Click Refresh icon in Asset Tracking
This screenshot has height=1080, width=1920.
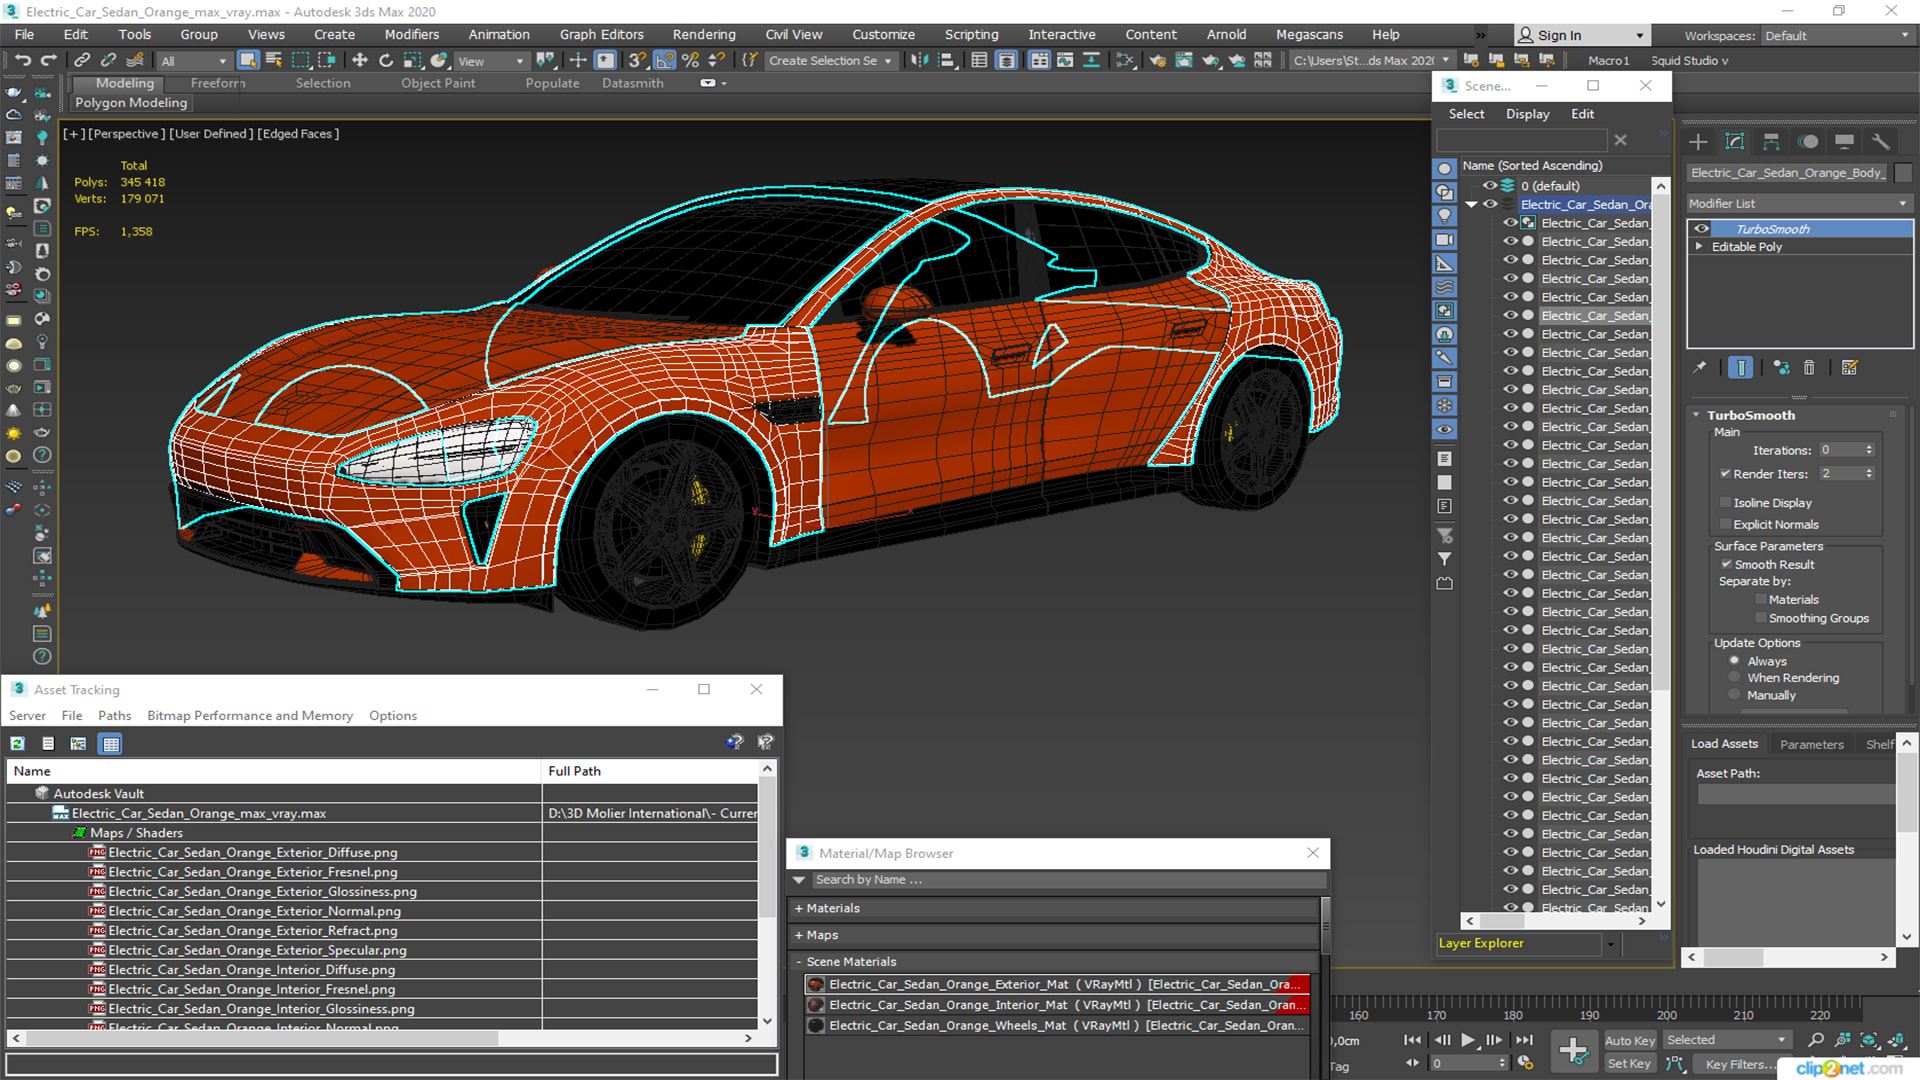tap(18, 743)
